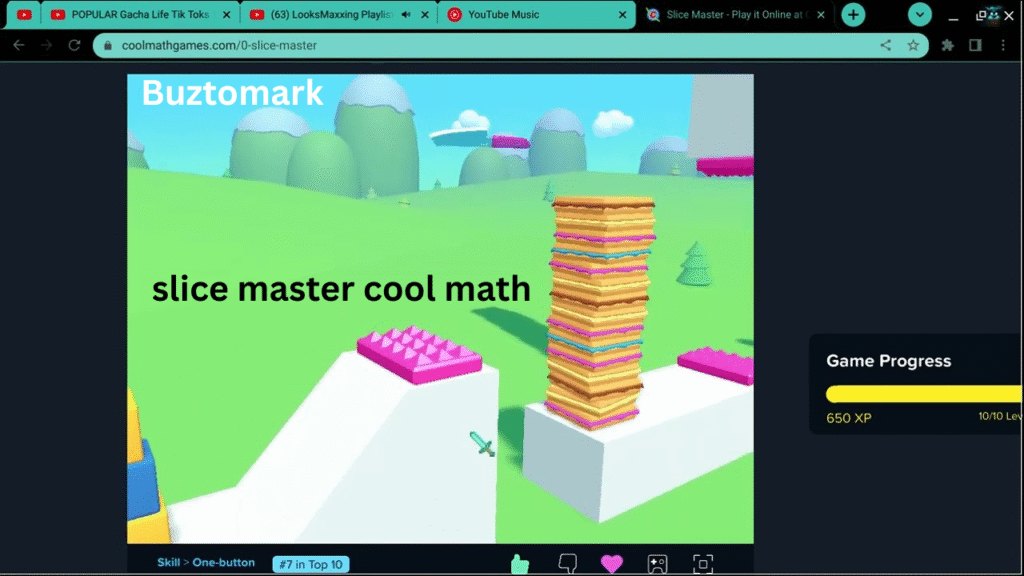Click the Game Progress heading
Screen dimensions: 1024x576
[888, 361]
